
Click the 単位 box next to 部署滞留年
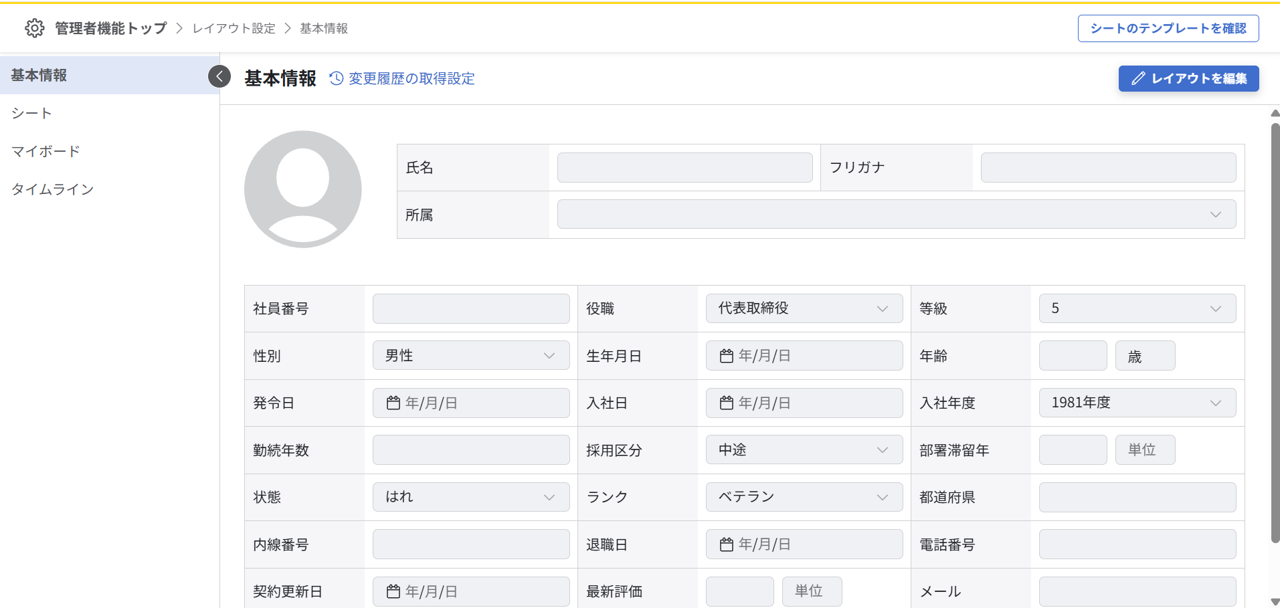pos(1145,450)
